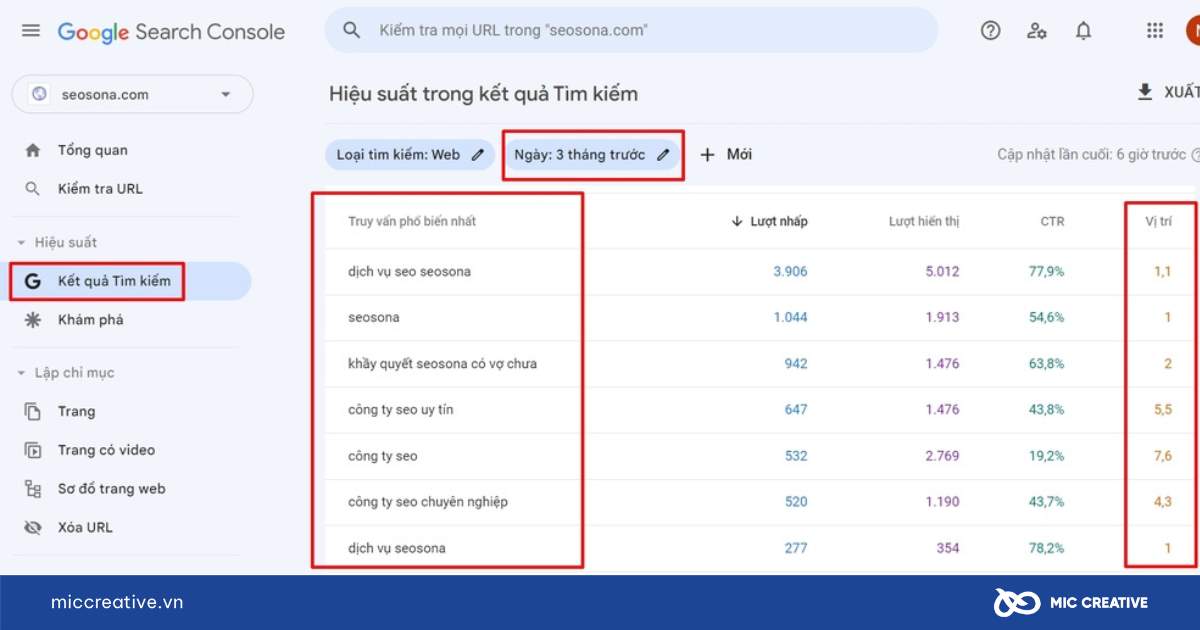Image resolution: width=1200 pixels, height=630 pixels.
Task: Sort by CTR column header
Action: [1052, 221]
